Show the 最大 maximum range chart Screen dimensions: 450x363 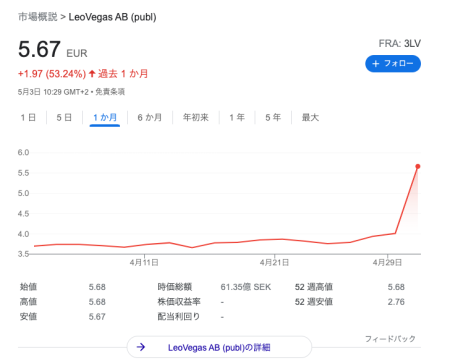(x=310, y=117)
